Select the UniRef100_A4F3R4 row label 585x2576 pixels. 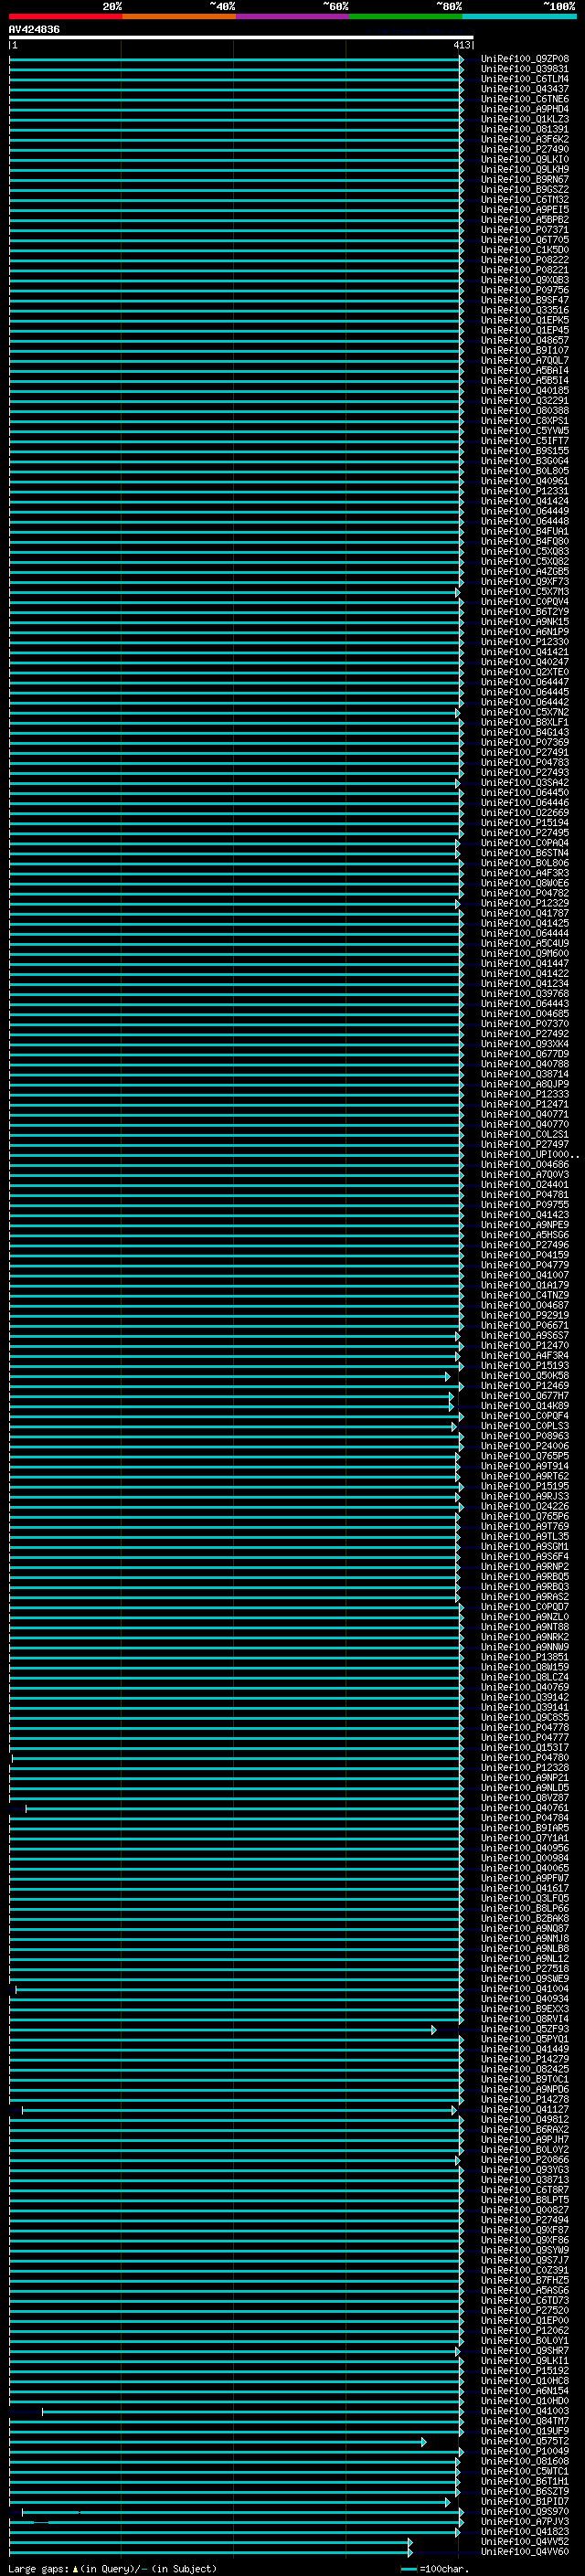coord(524,1355)
